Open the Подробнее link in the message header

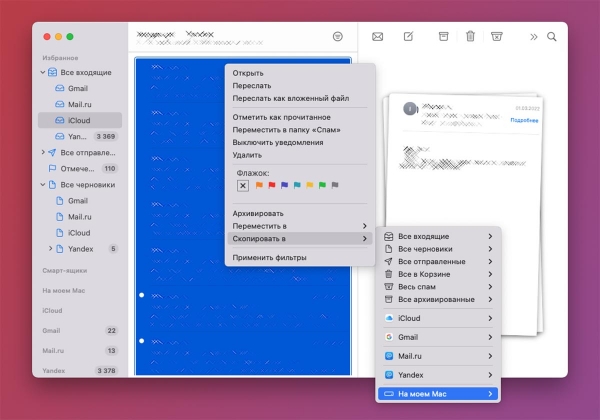(524, 120)
